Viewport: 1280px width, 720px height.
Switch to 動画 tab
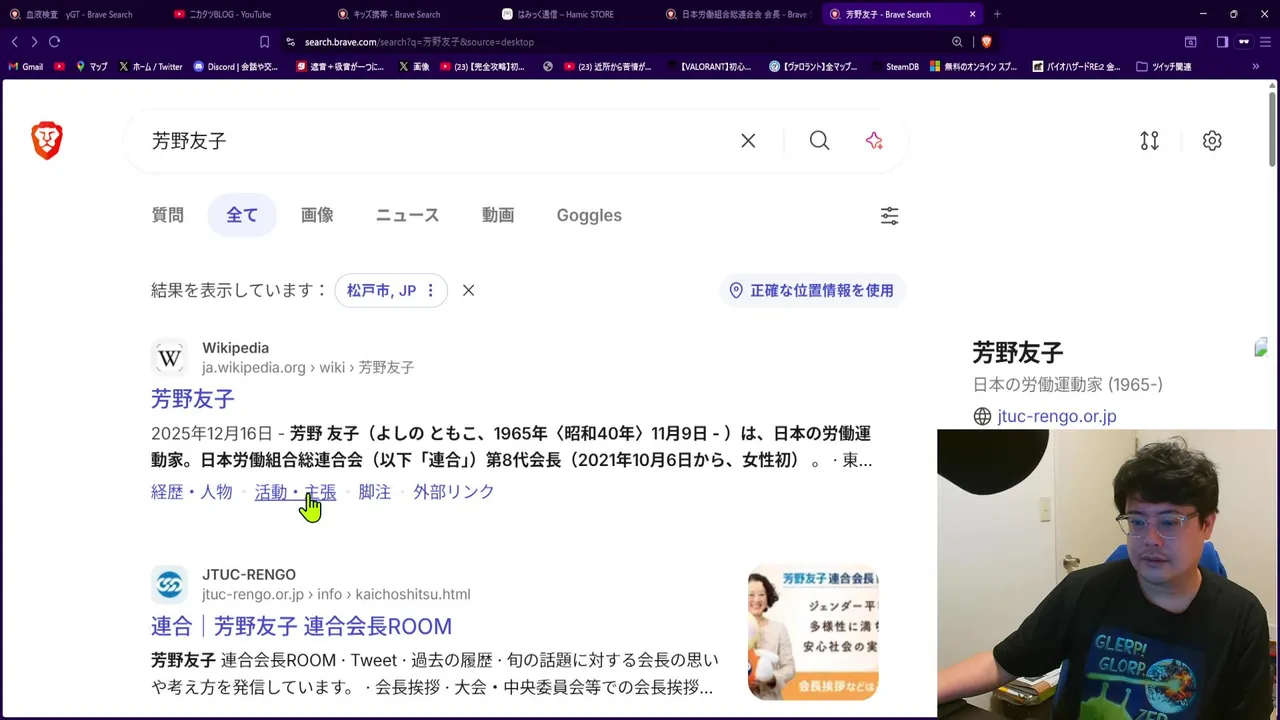tap(498, 215)
